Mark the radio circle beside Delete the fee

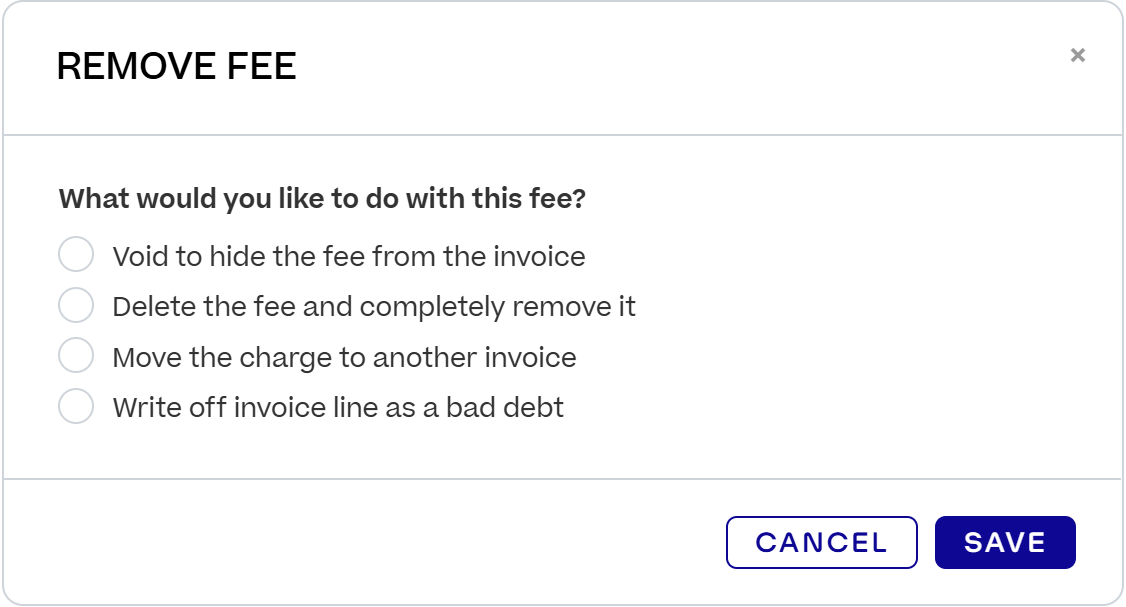click(76, 305)
